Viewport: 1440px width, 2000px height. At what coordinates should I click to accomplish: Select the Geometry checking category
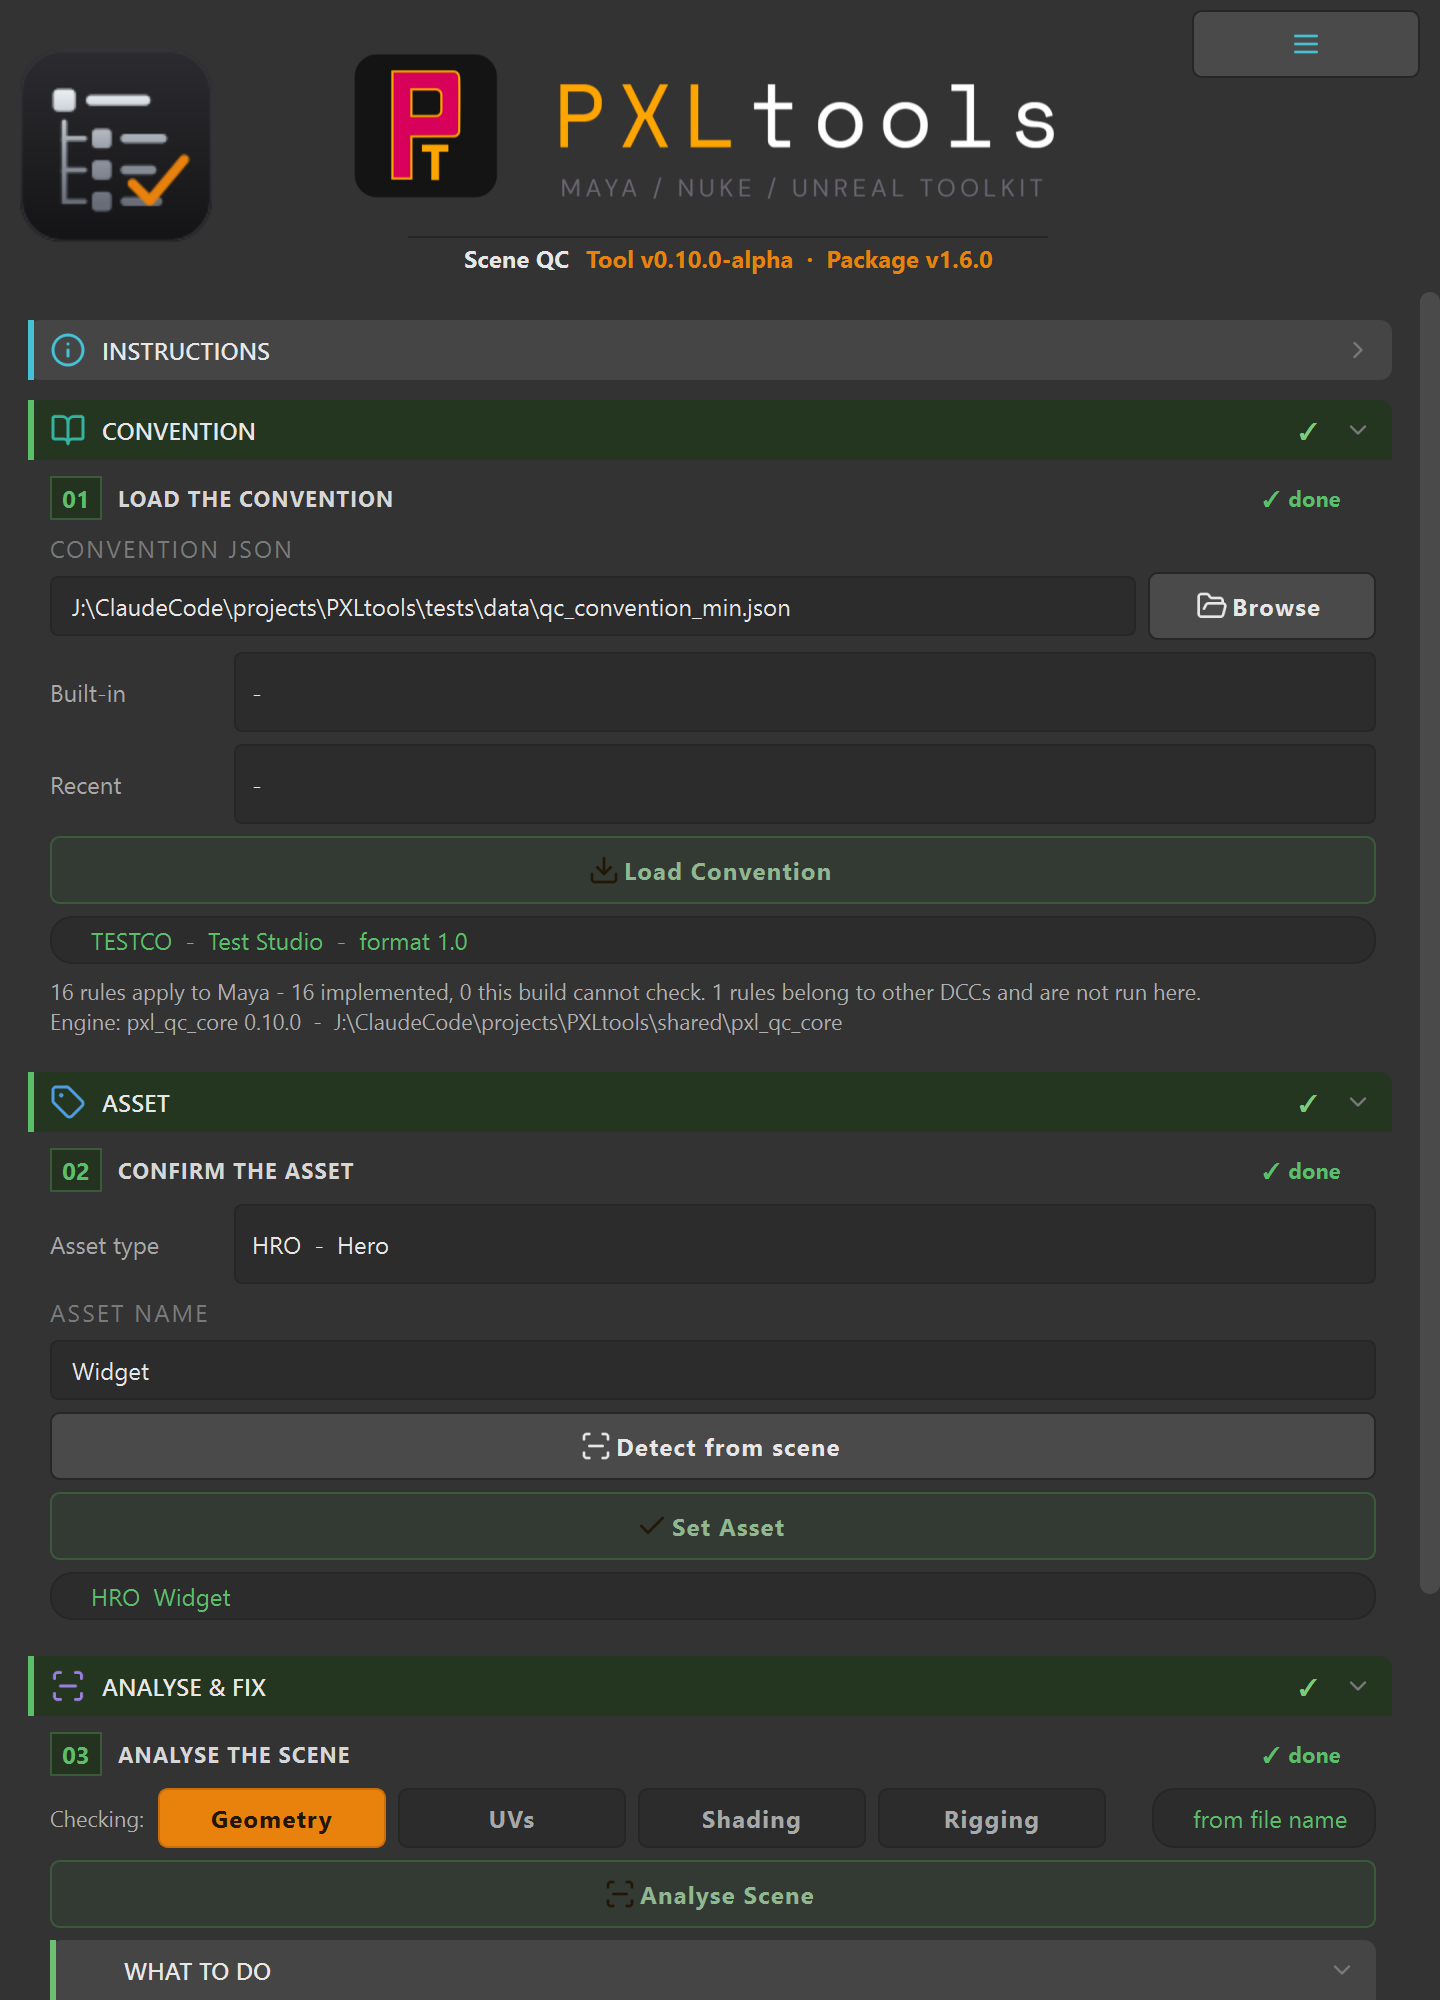272,1819
